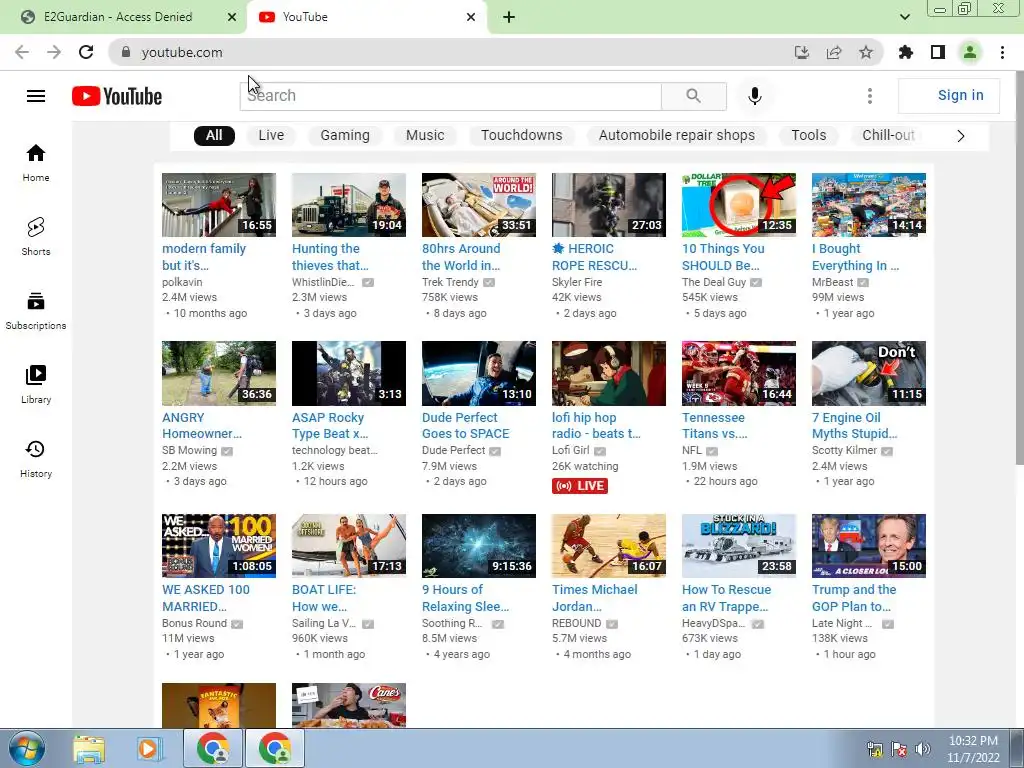Viewport: 1024px width, 768px height.
Task: Open the WE ASKED 100 MARRIED thumbnail
Action: coord(219,545)
